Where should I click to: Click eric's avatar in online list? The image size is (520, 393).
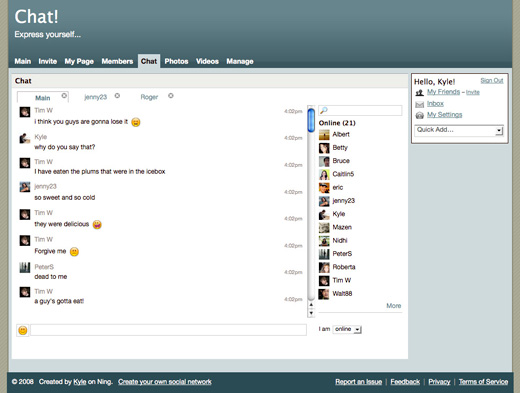(x=324, y=188)
